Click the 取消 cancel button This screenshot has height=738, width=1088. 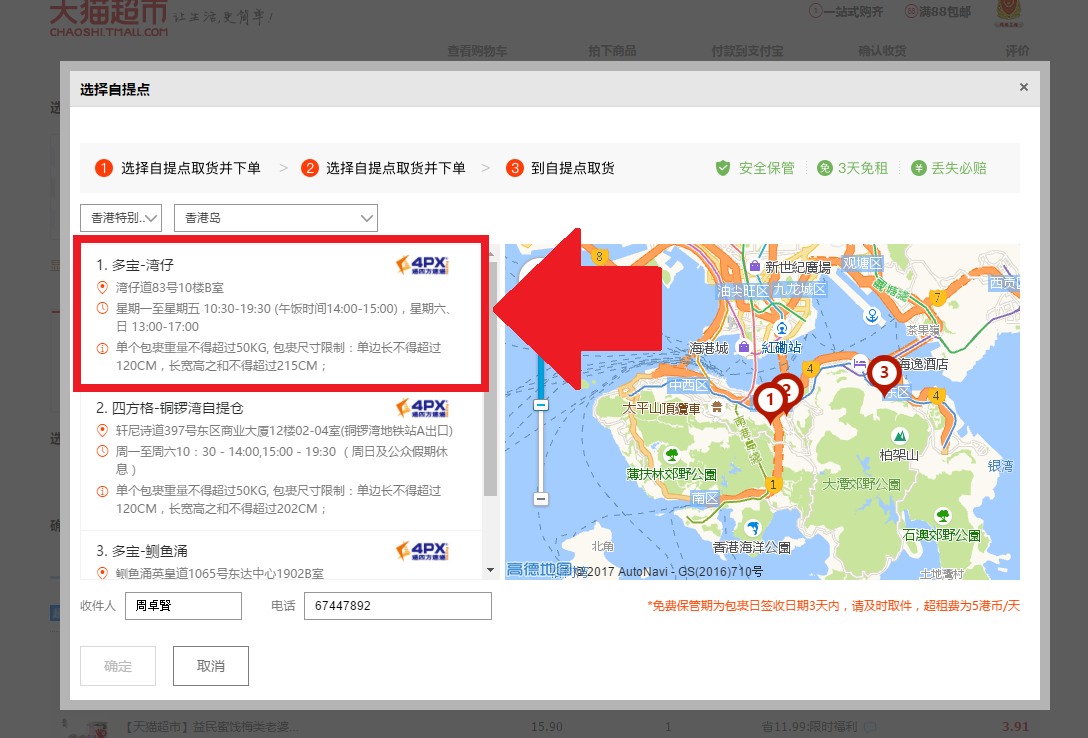pos(211,666)
